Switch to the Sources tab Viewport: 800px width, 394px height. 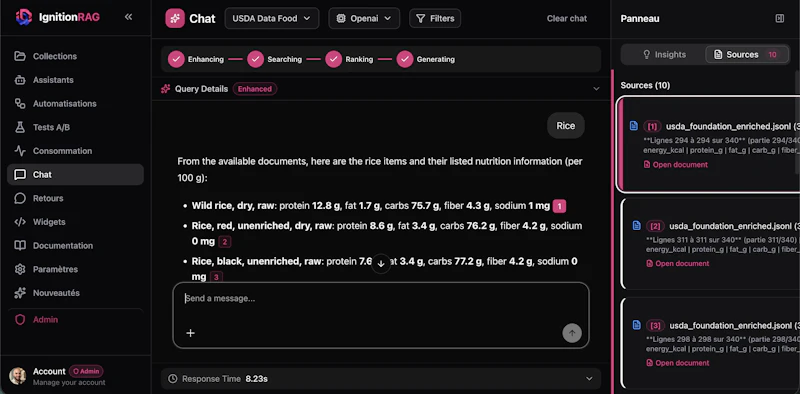746,55
